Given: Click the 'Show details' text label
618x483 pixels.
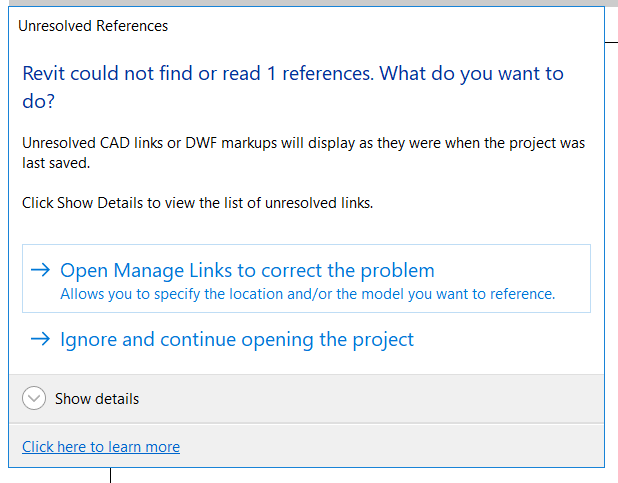Looking at the screenshot, I should coord(97,398).
